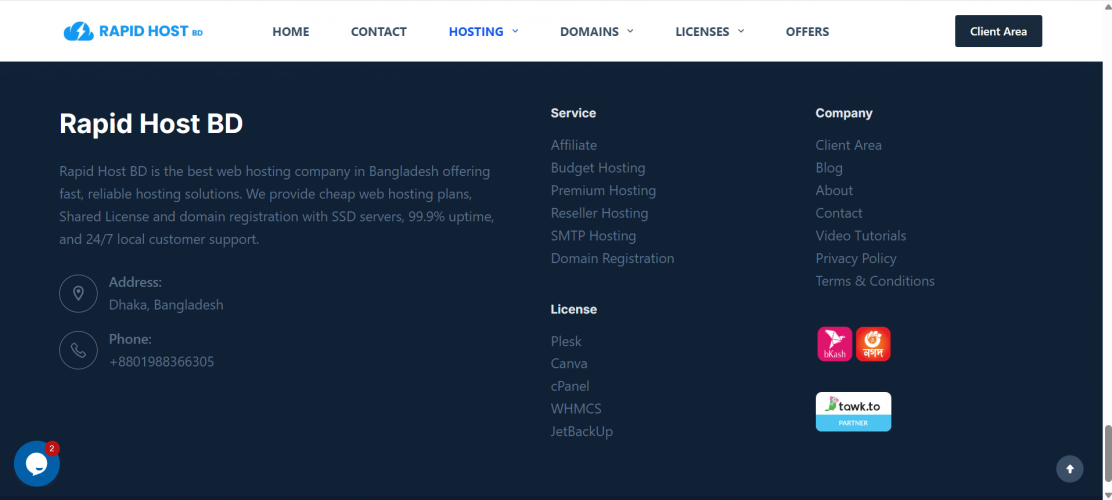
Task: Open the Budget Hosting link
Action: pyautogui.click(x=598, y=167)
